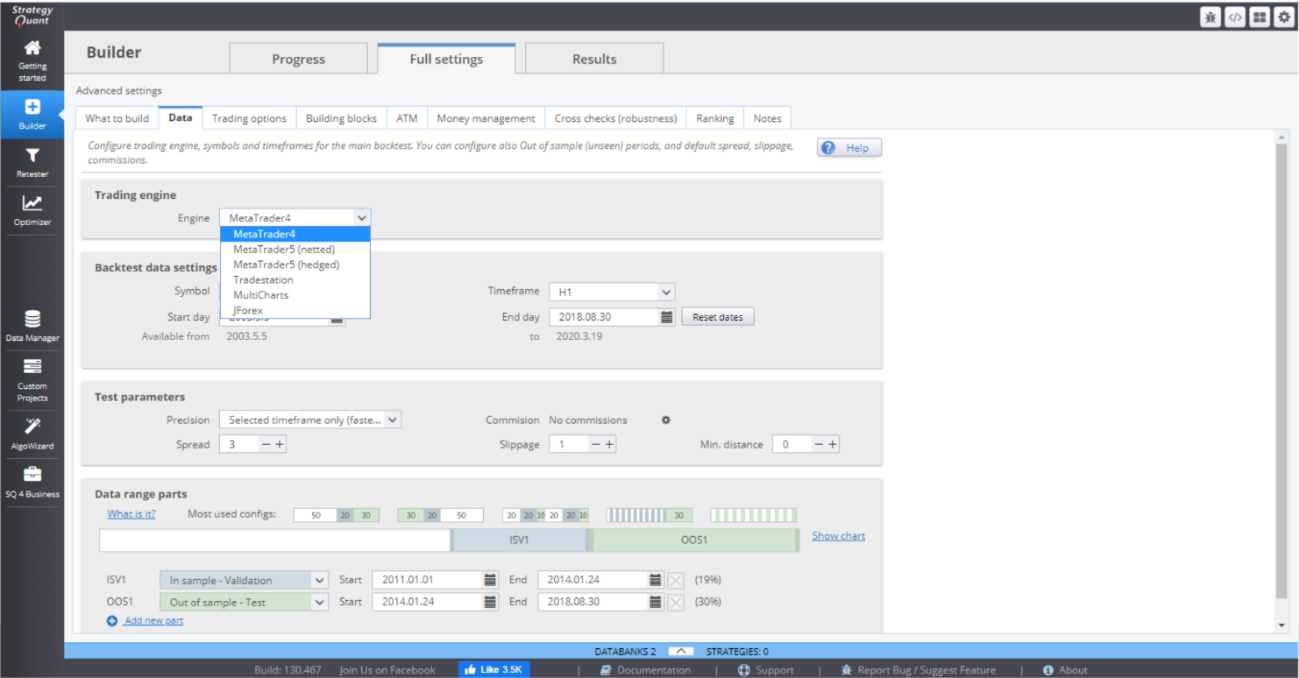Click the Facebook Like 3.5K button
1299x678 pixels.
coord(494,670)
